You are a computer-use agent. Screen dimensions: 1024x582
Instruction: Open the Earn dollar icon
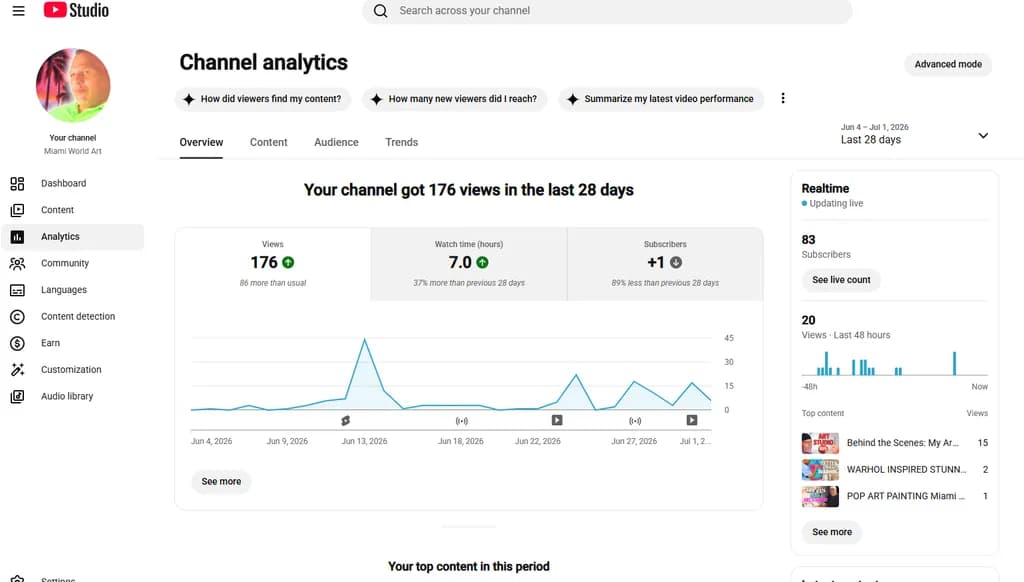coord(18,343)
